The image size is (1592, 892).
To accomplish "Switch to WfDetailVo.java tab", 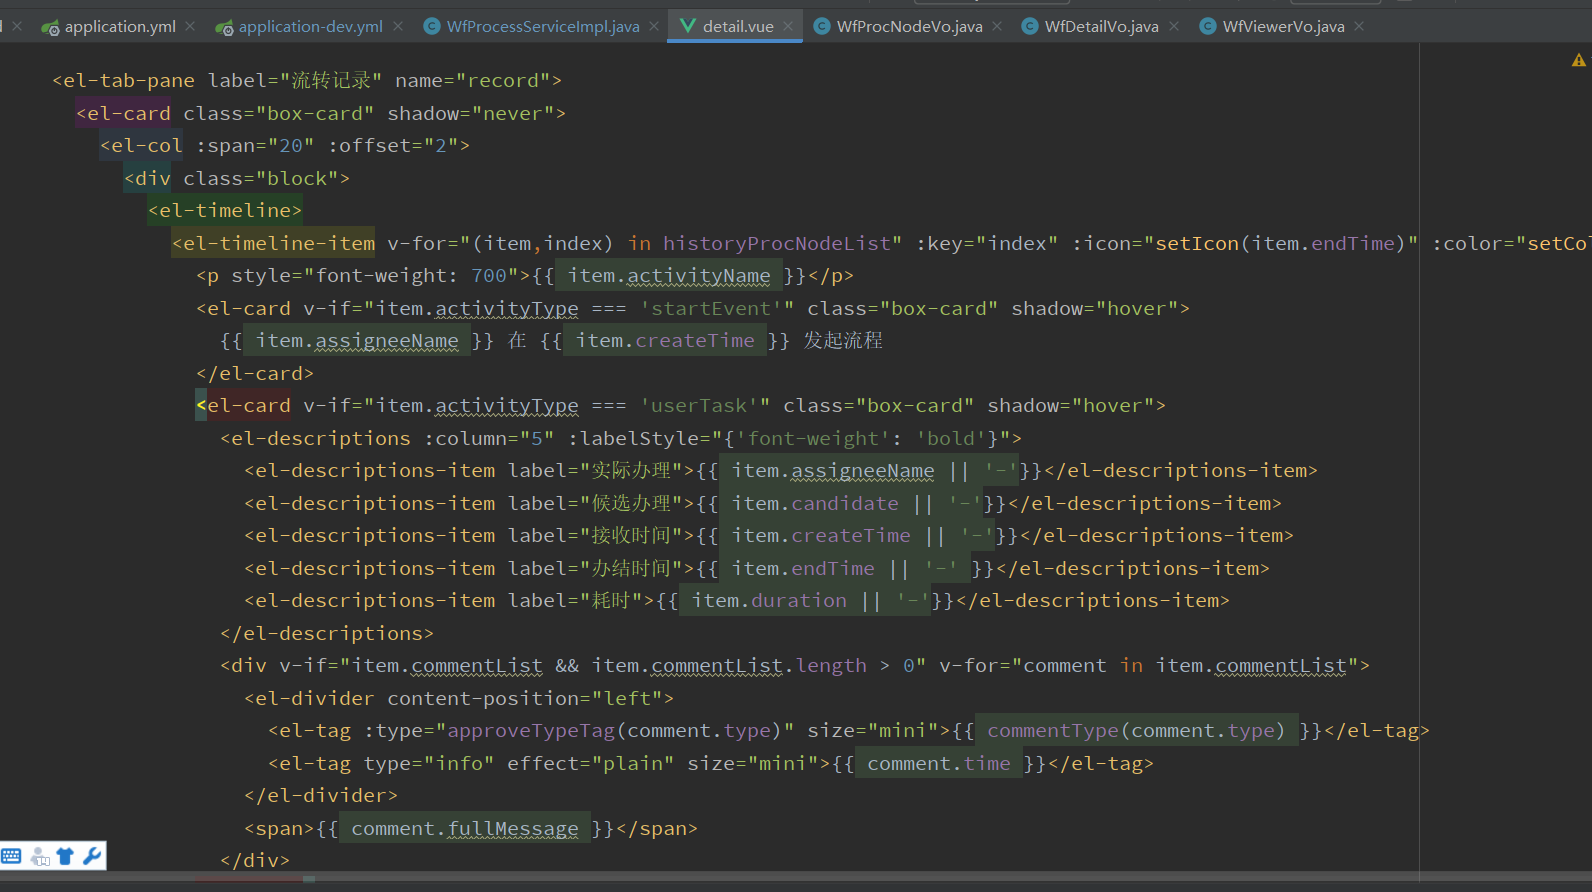I will pyautogui.click(x=1101, y=26).
